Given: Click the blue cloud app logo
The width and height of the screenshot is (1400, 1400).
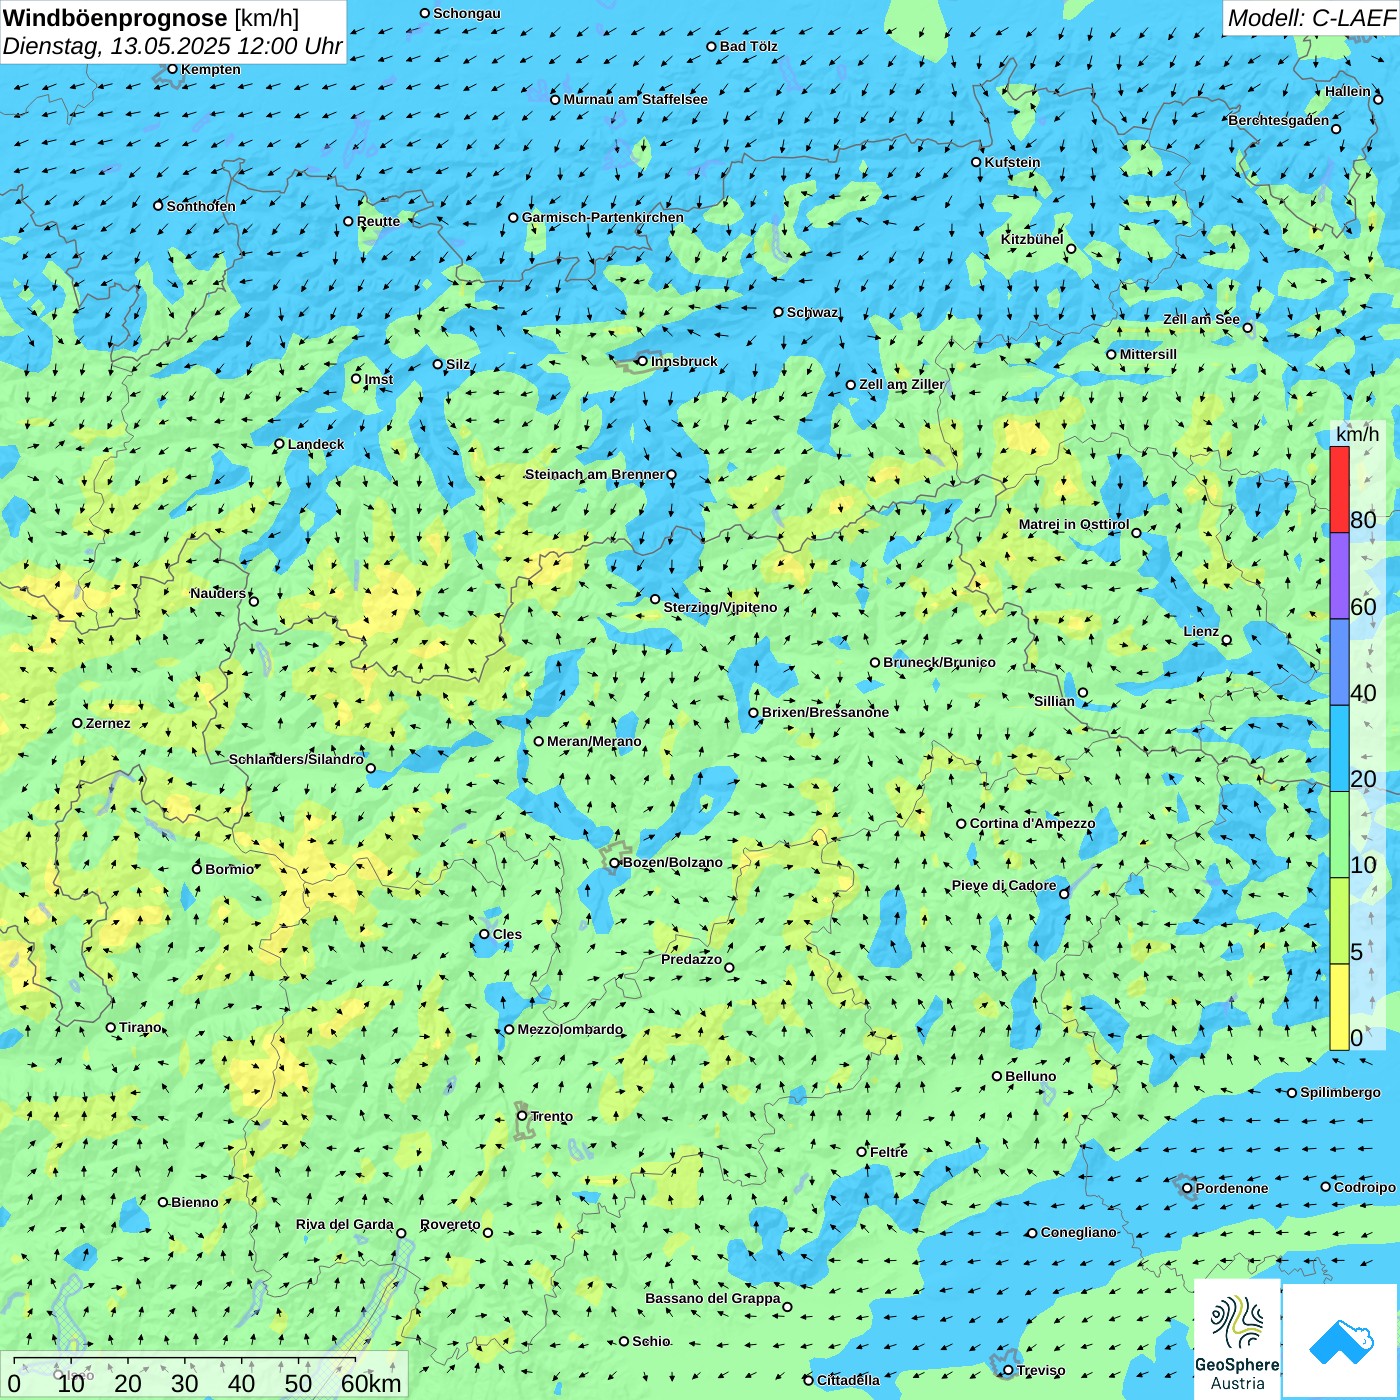Looking at the screenshot, I should [1340, 1342].
